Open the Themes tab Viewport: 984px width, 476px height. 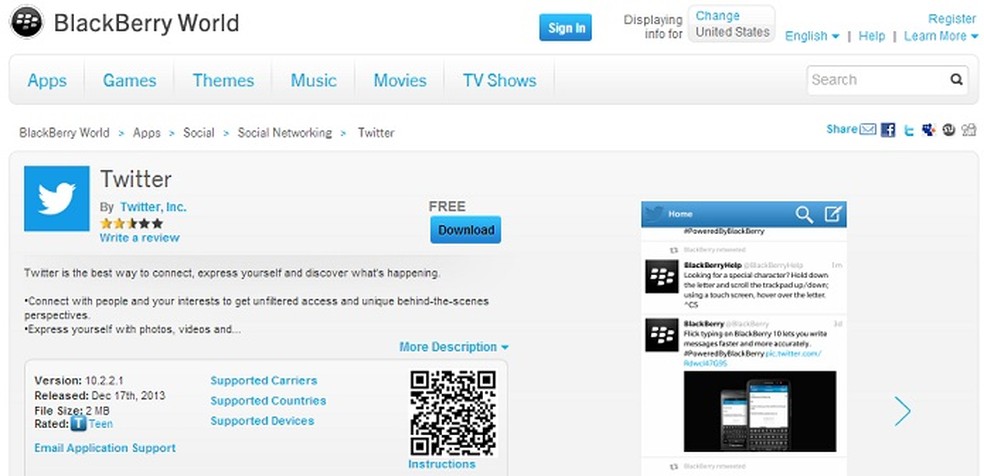tap(223, 80)
